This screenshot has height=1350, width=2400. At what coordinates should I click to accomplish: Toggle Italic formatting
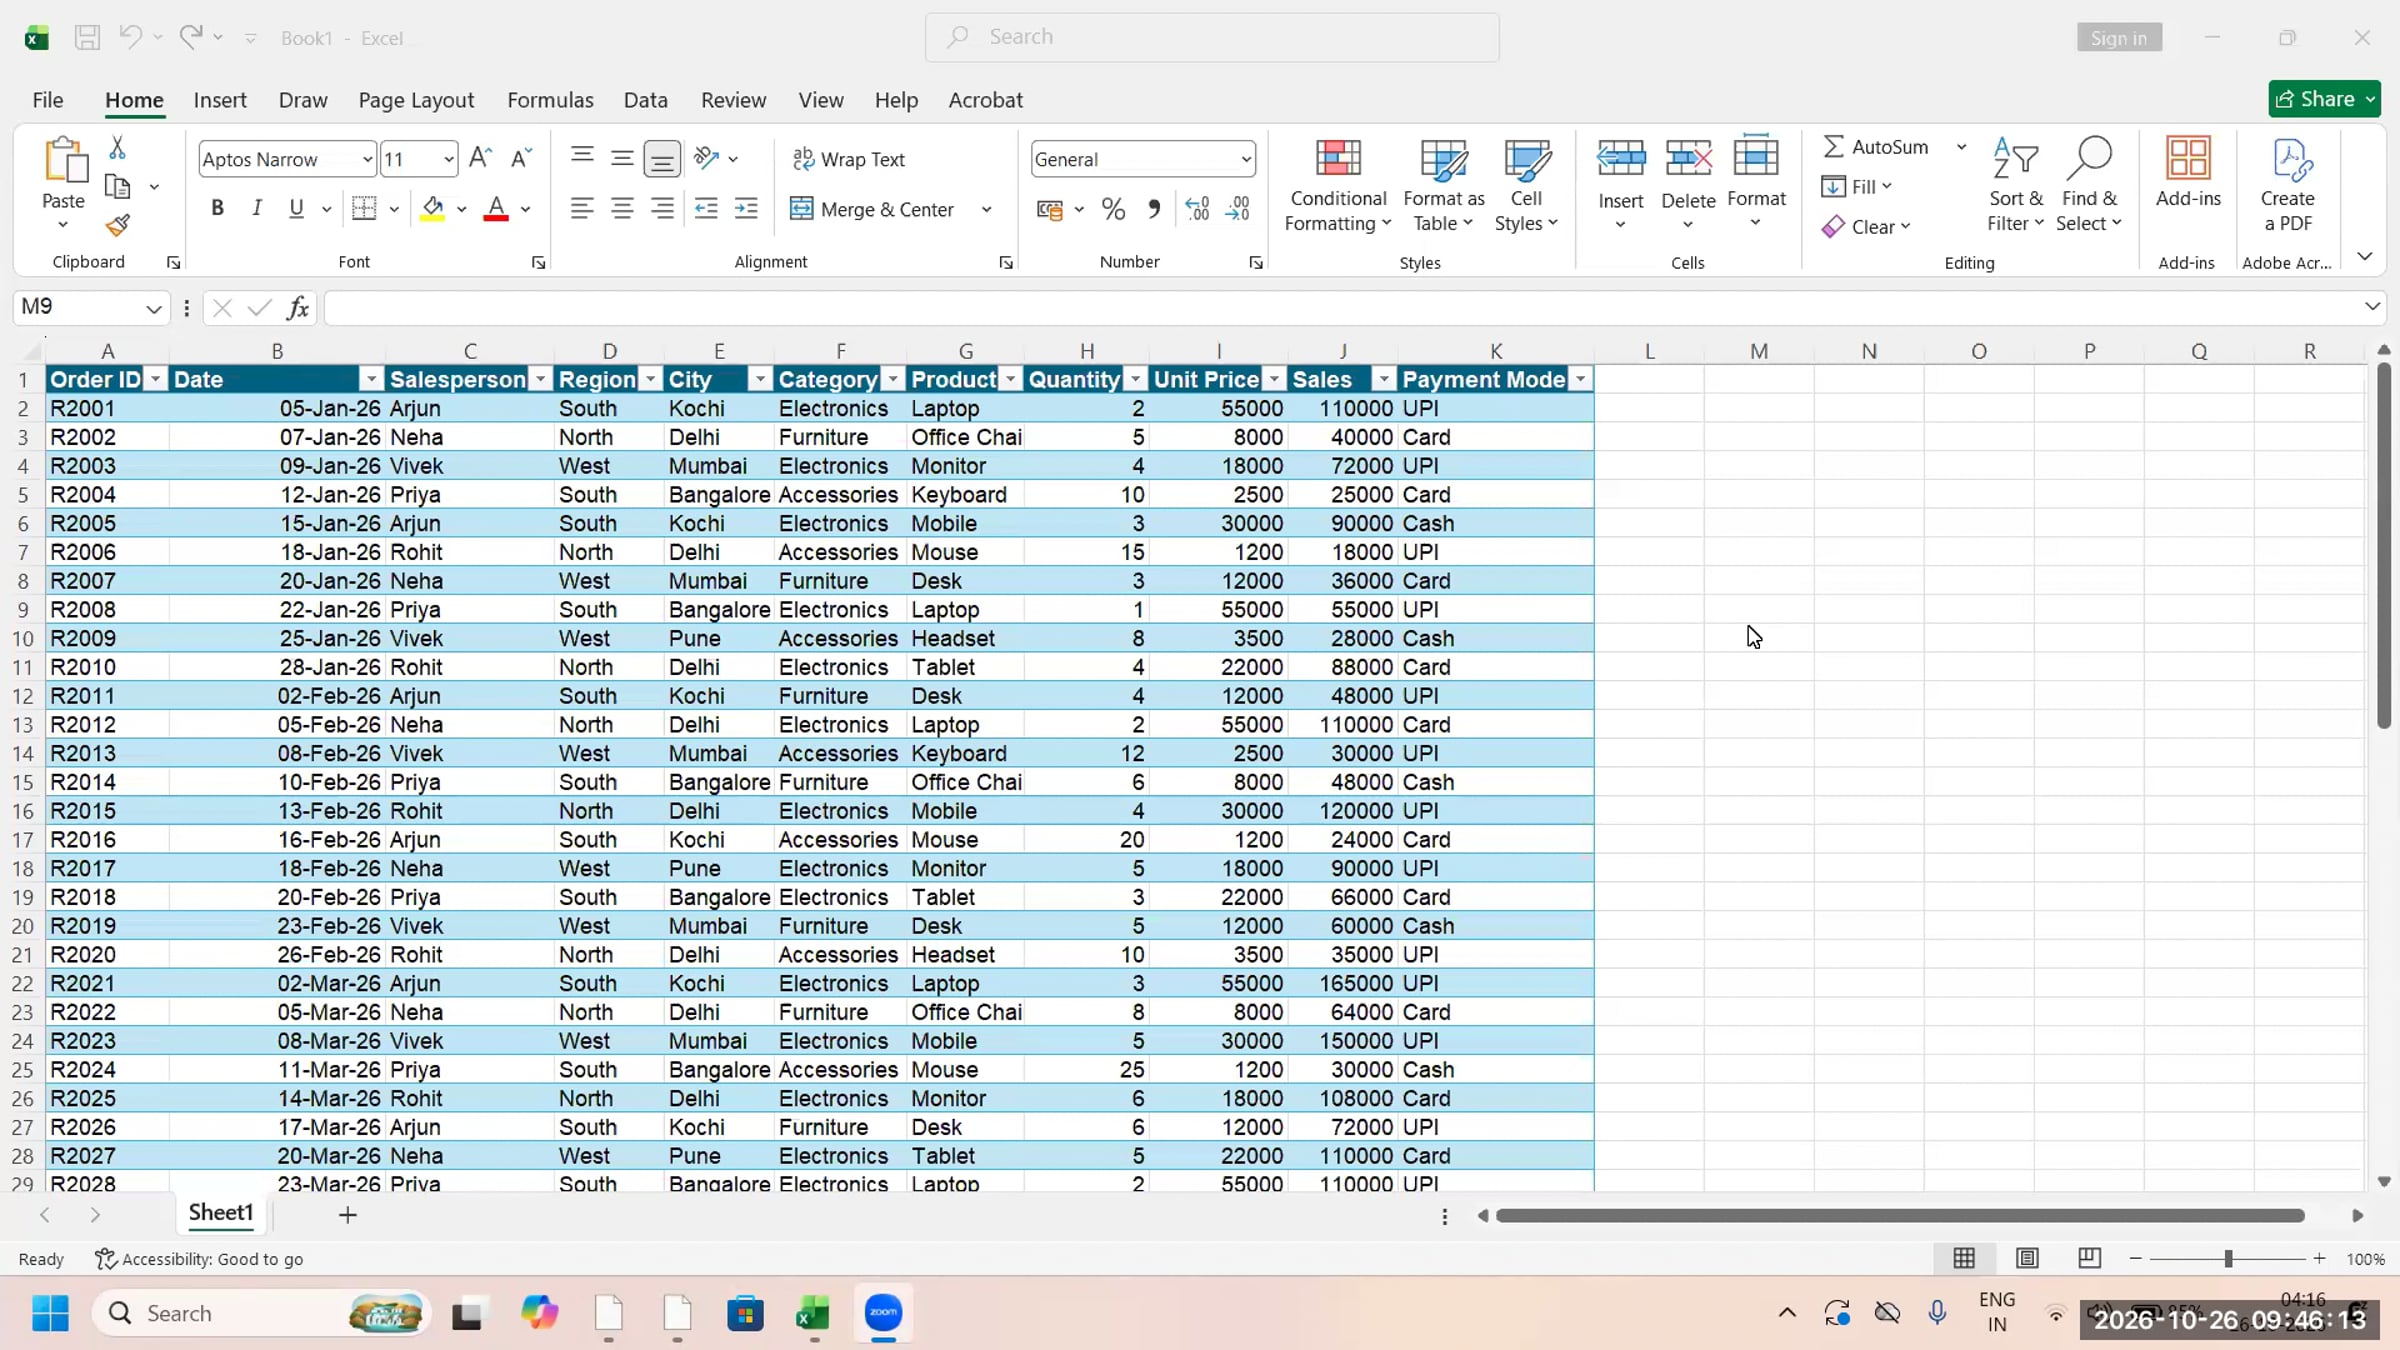click(257, 208)
